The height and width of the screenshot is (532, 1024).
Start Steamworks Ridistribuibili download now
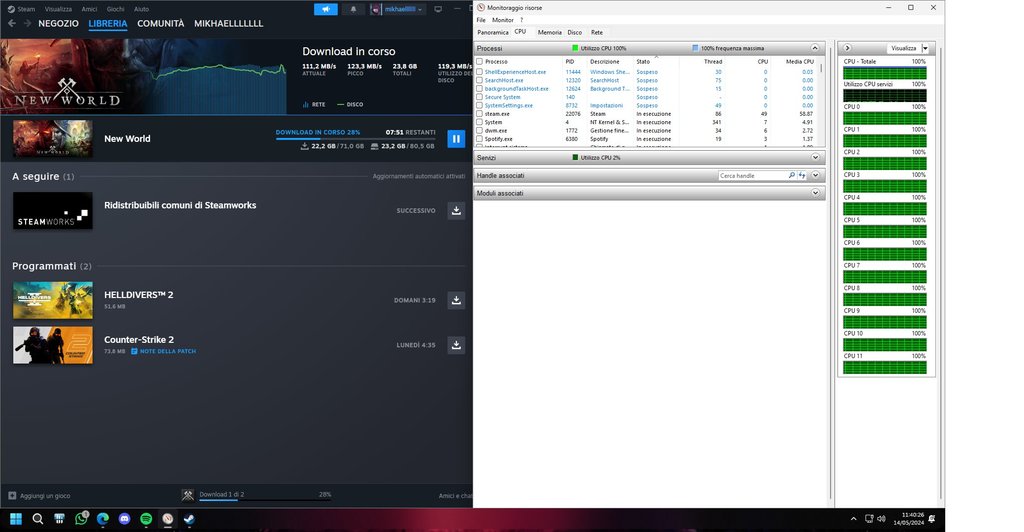456,210
